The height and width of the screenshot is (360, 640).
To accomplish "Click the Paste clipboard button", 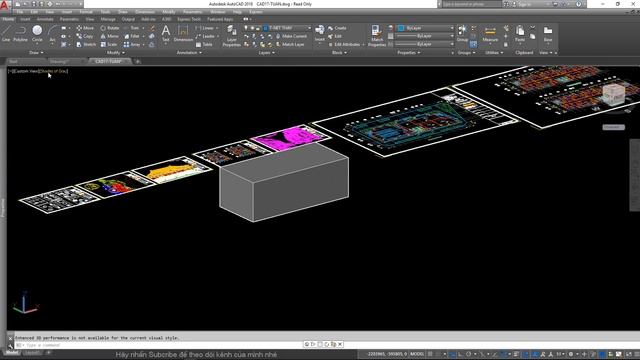I will pyautogui.click(x=520, y=34).
